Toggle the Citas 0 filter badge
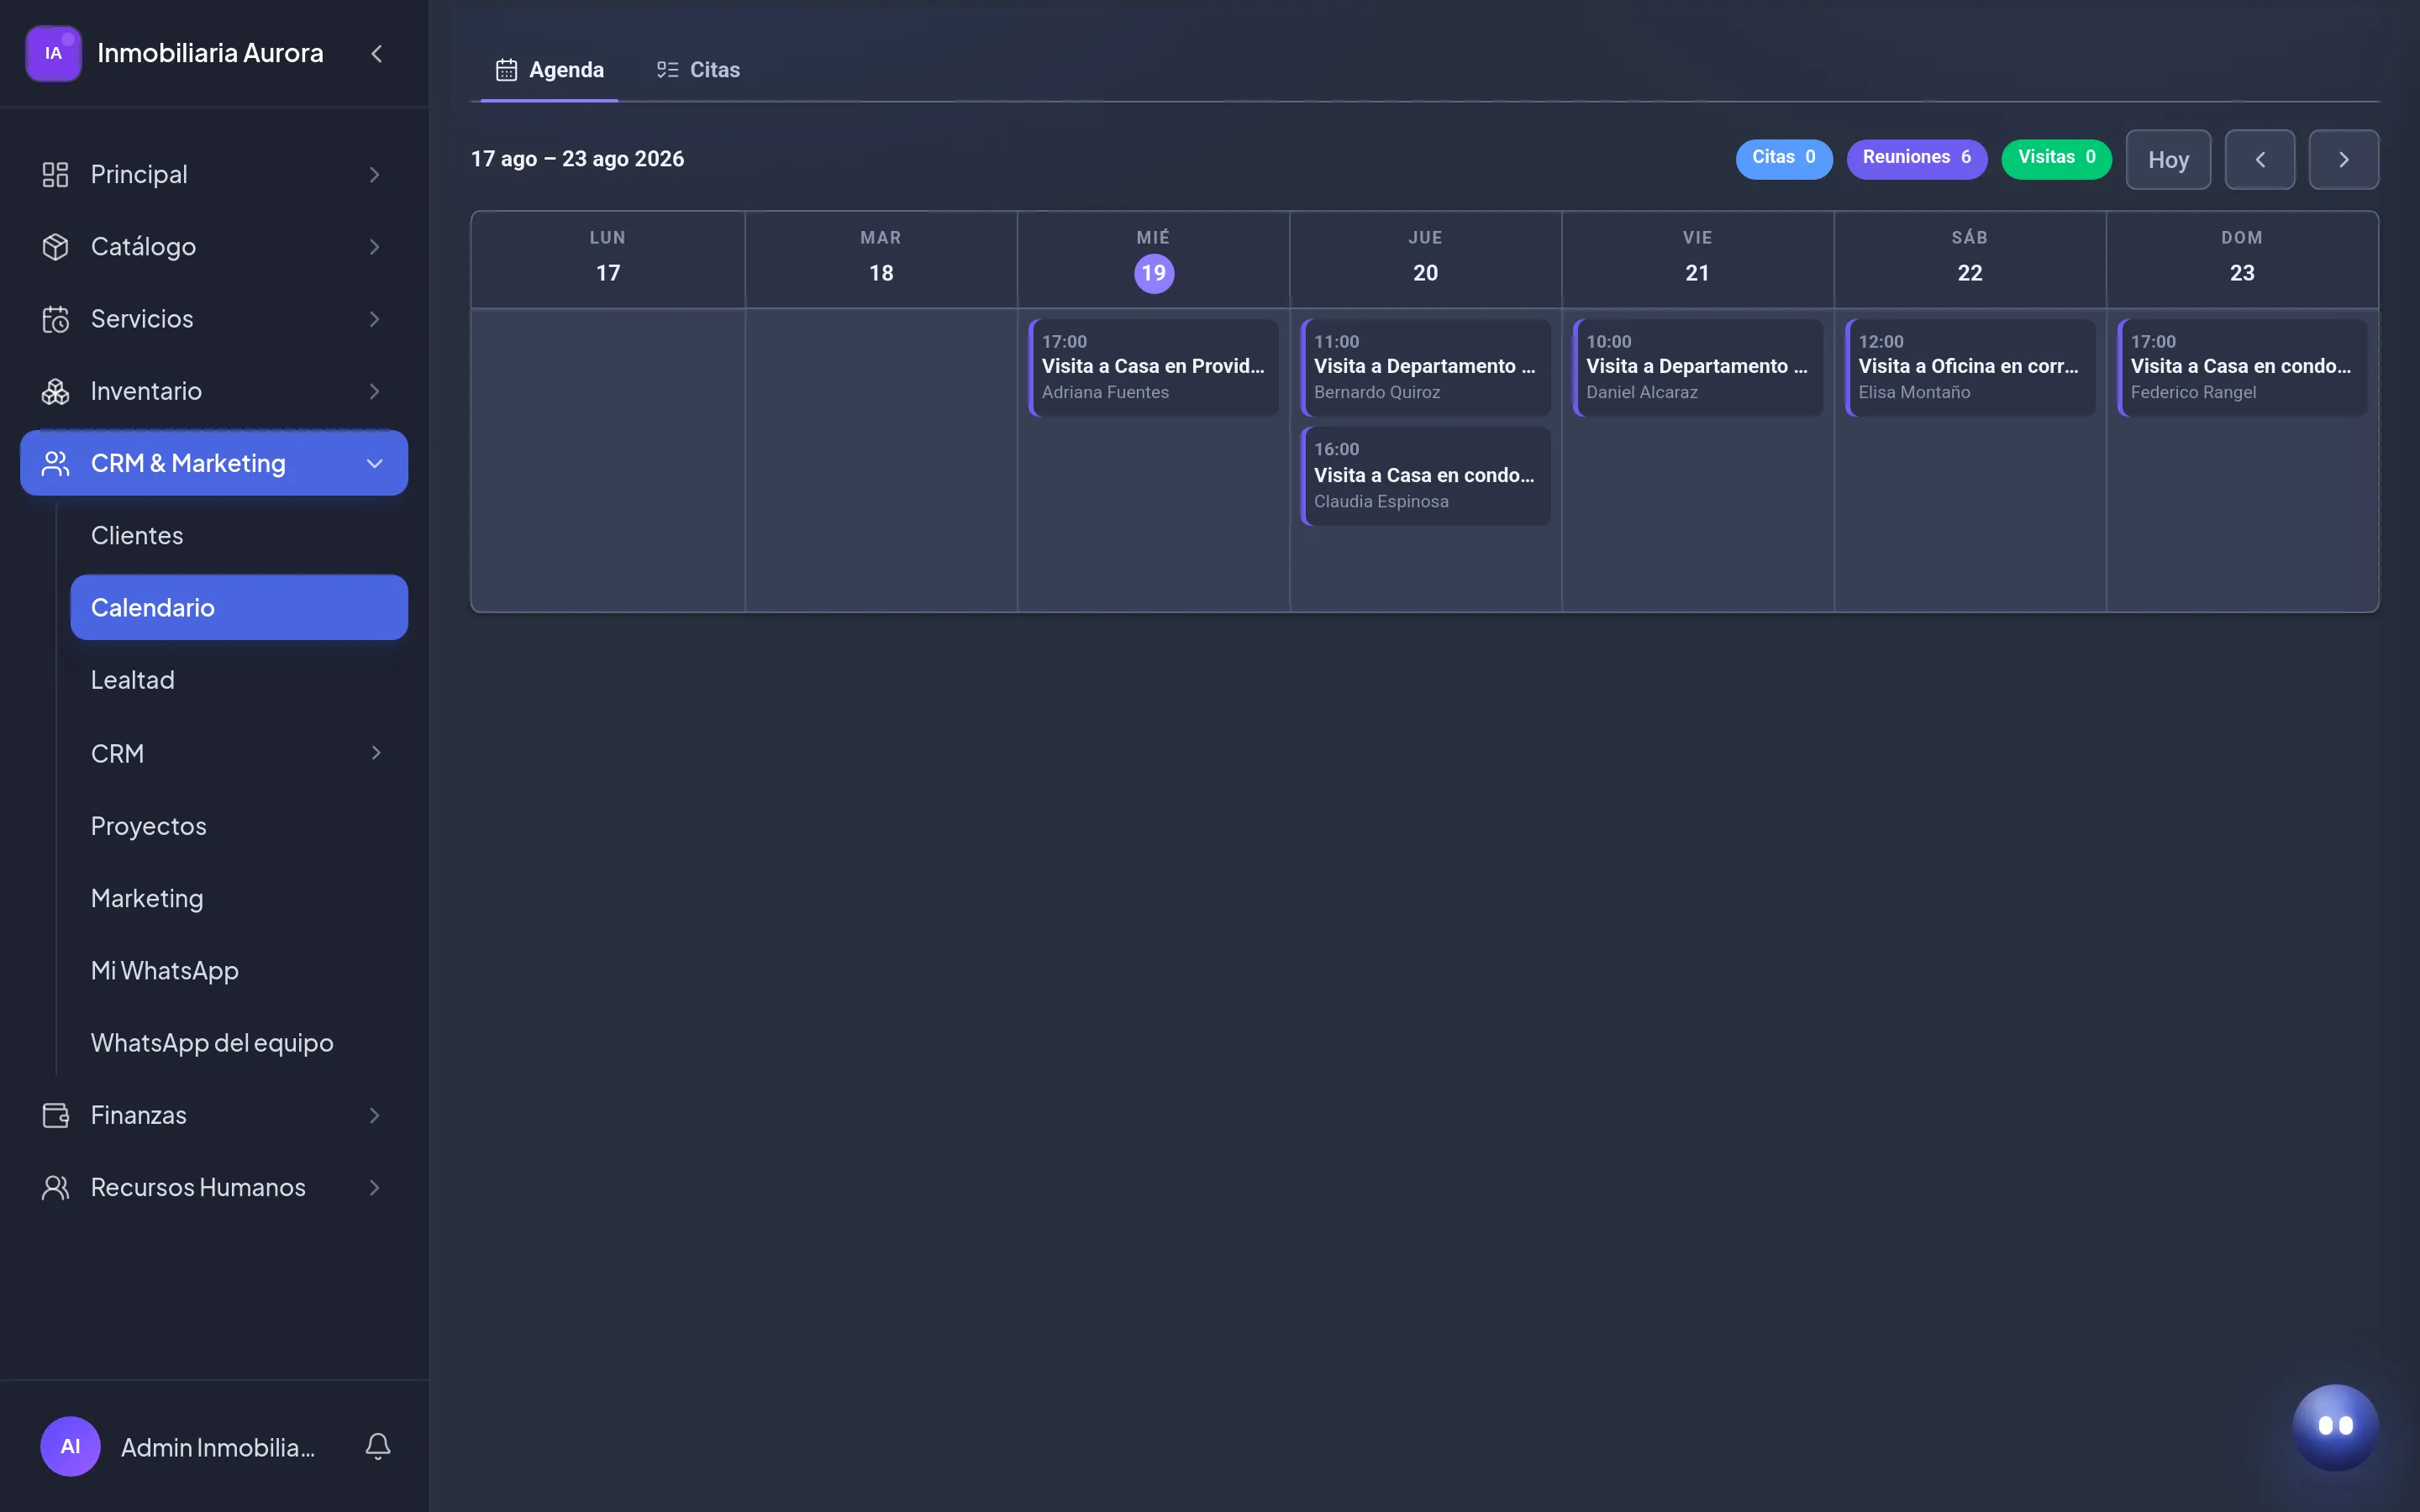The width and height of the screenshot is (2420, 1512). 1783,158
